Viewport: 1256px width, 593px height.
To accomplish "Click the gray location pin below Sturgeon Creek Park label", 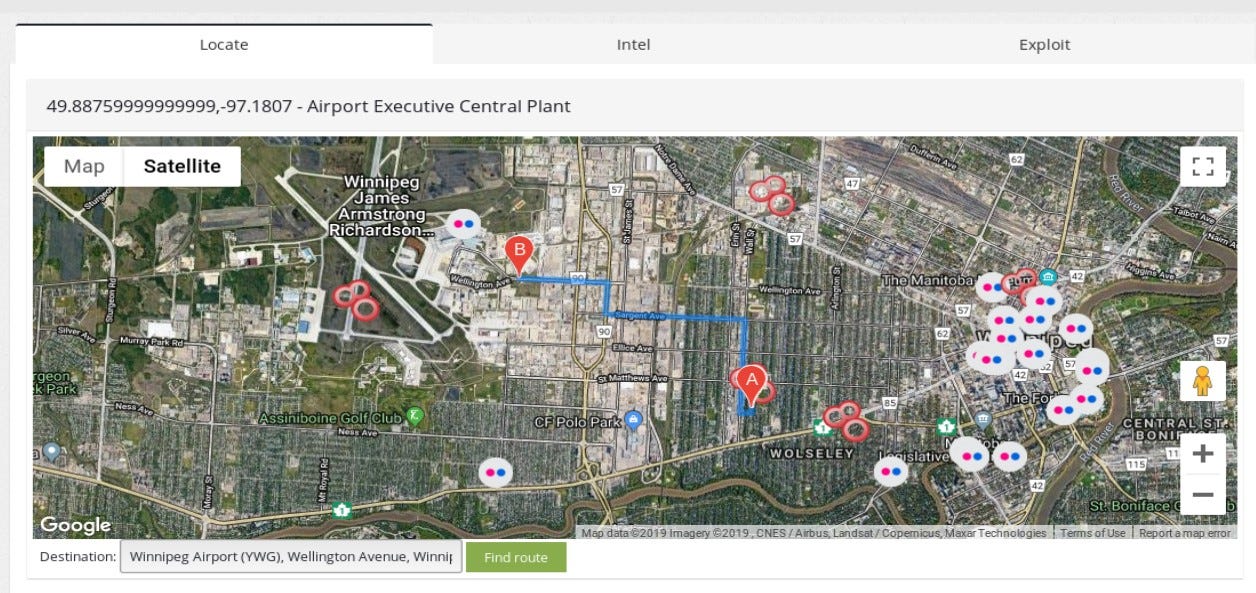I will [x=52, y=452].
